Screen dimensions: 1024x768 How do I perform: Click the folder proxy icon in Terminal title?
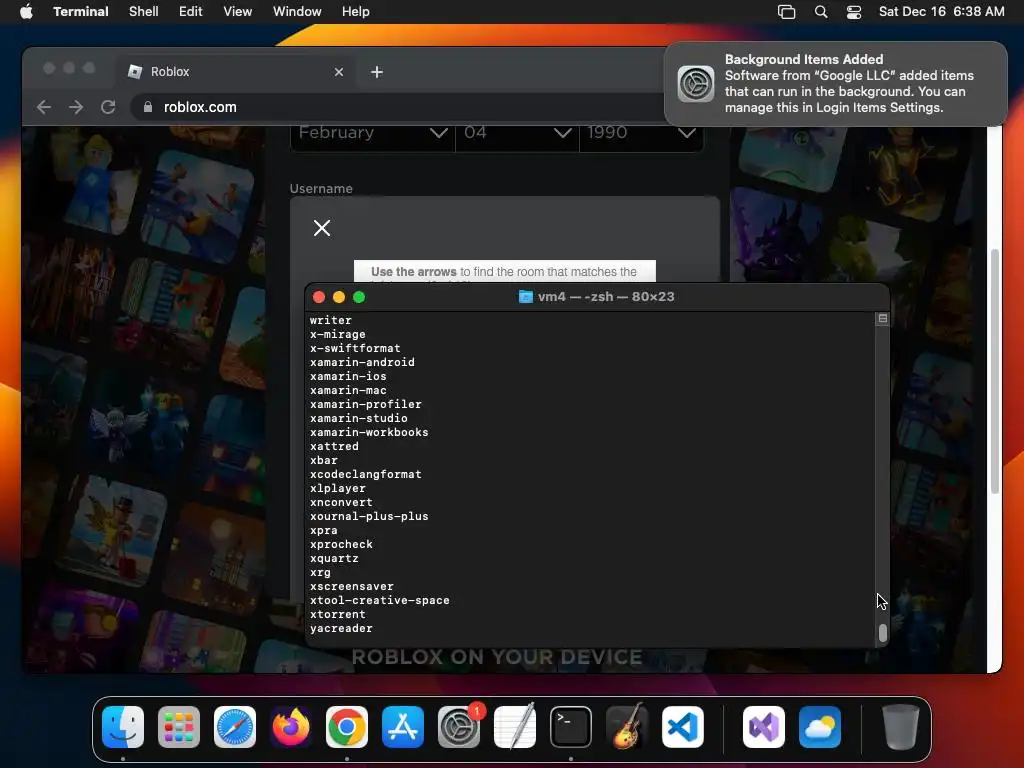[x=526, y=297]
